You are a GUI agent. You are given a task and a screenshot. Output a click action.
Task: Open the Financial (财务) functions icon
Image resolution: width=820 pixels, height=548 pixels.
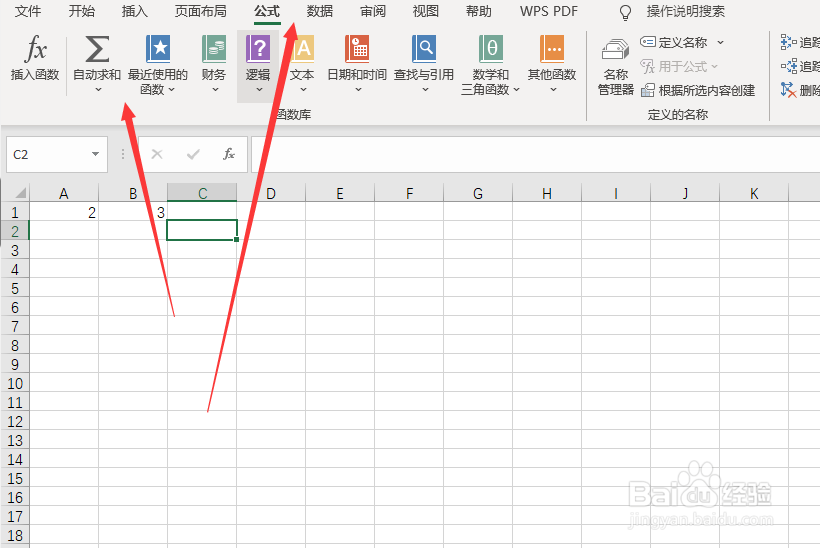tap(214, 49)
